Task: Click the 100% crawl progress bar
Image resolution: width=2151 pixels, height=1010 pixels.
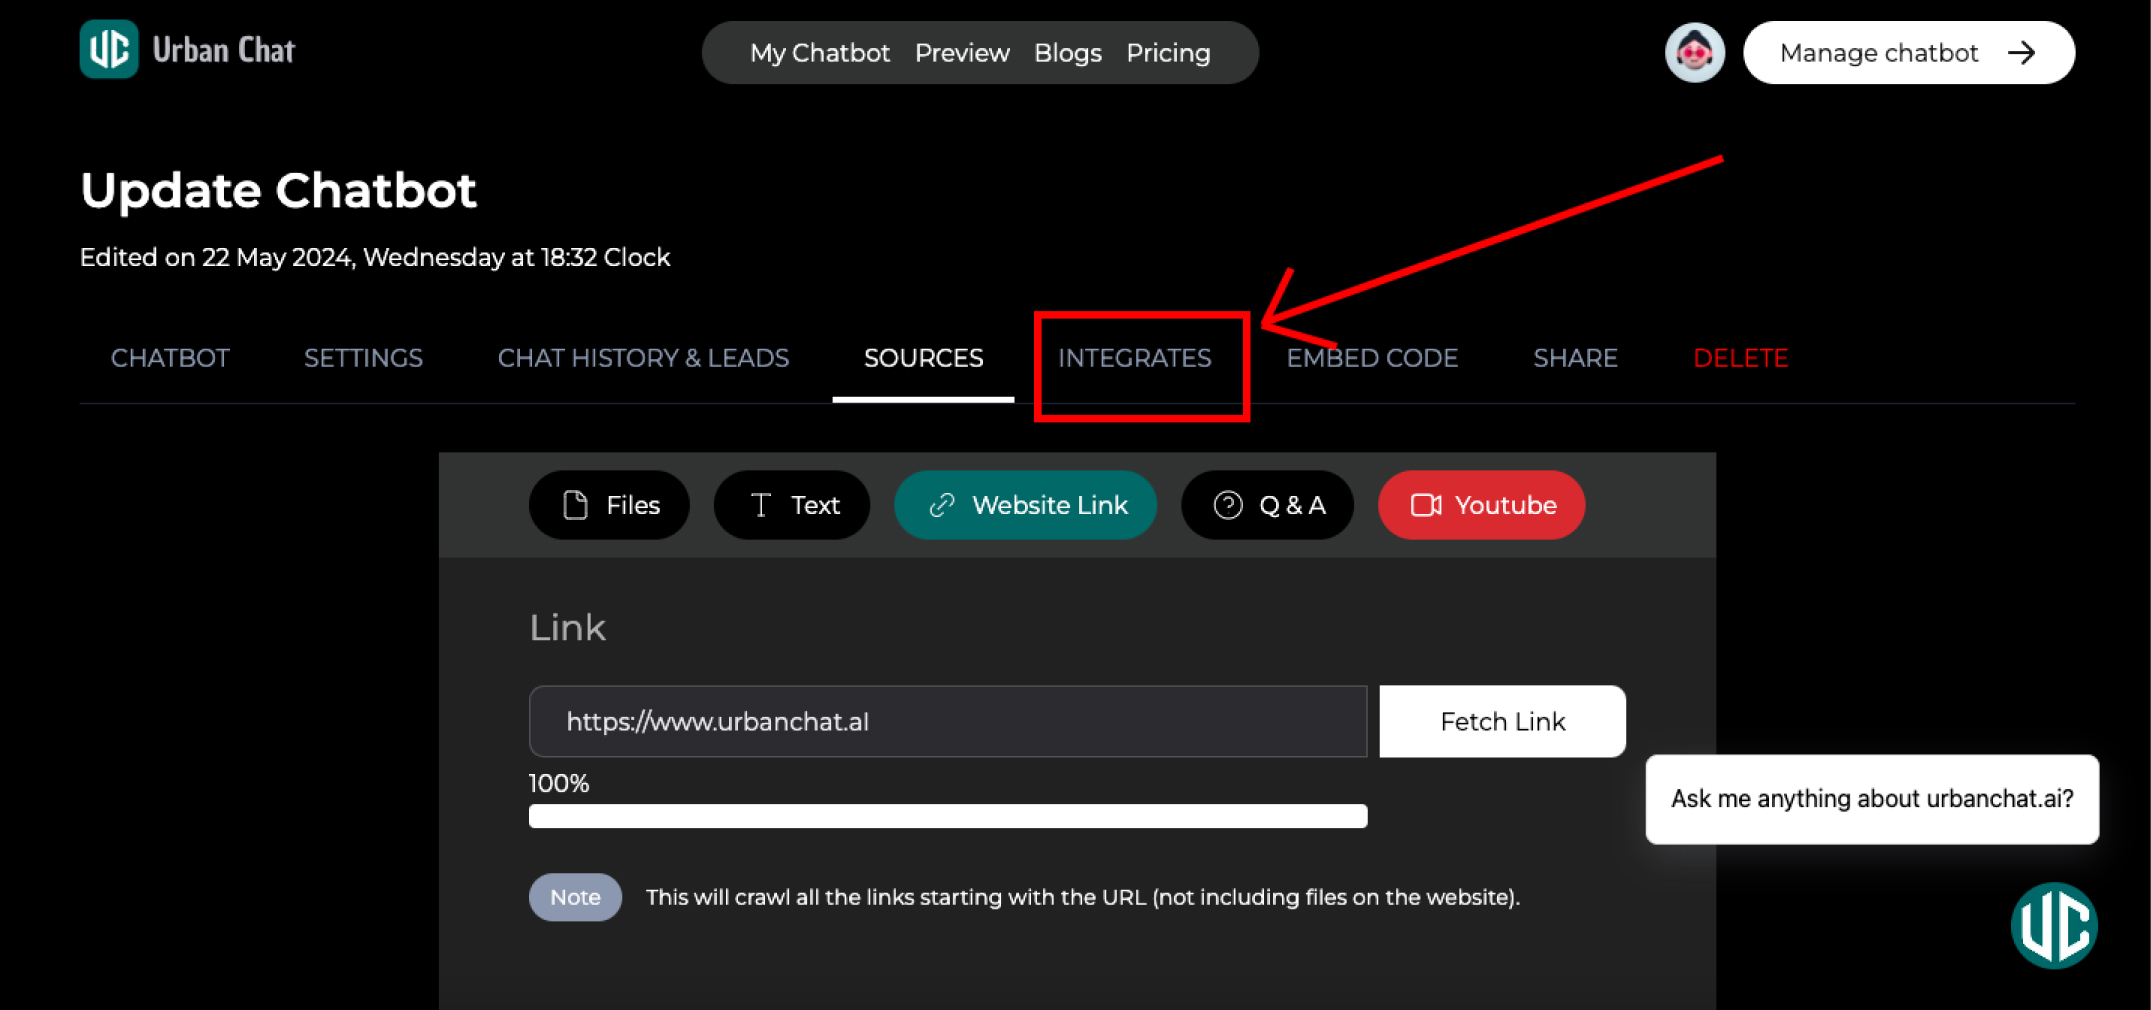Action: pyautogui.click(x=948, y=816)
